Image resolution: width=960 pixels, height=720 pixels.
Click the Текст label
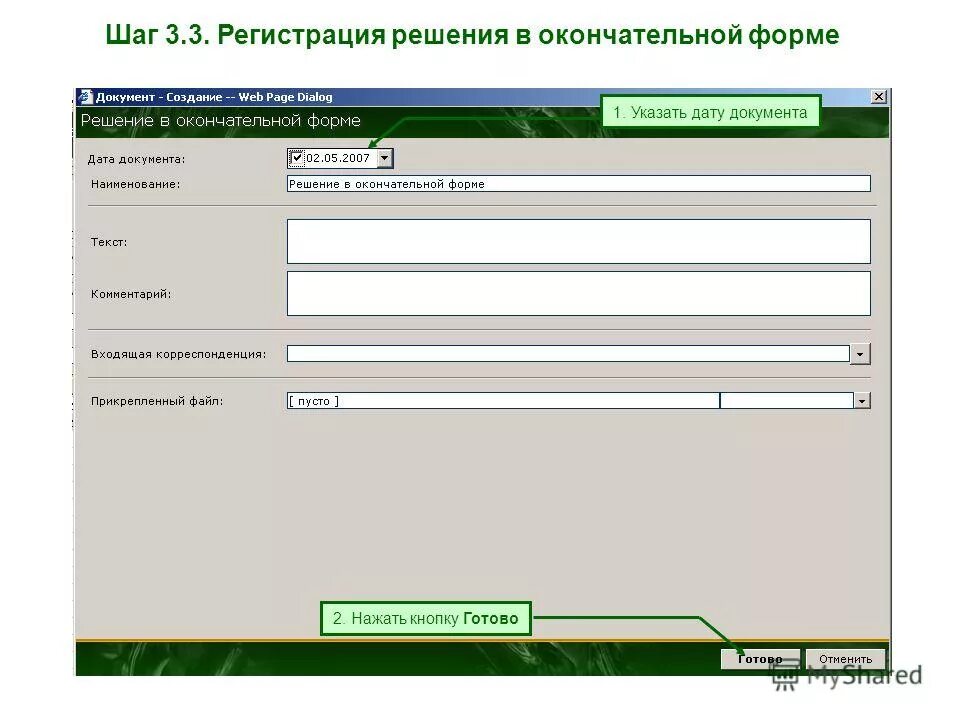(x=109, y=242)
